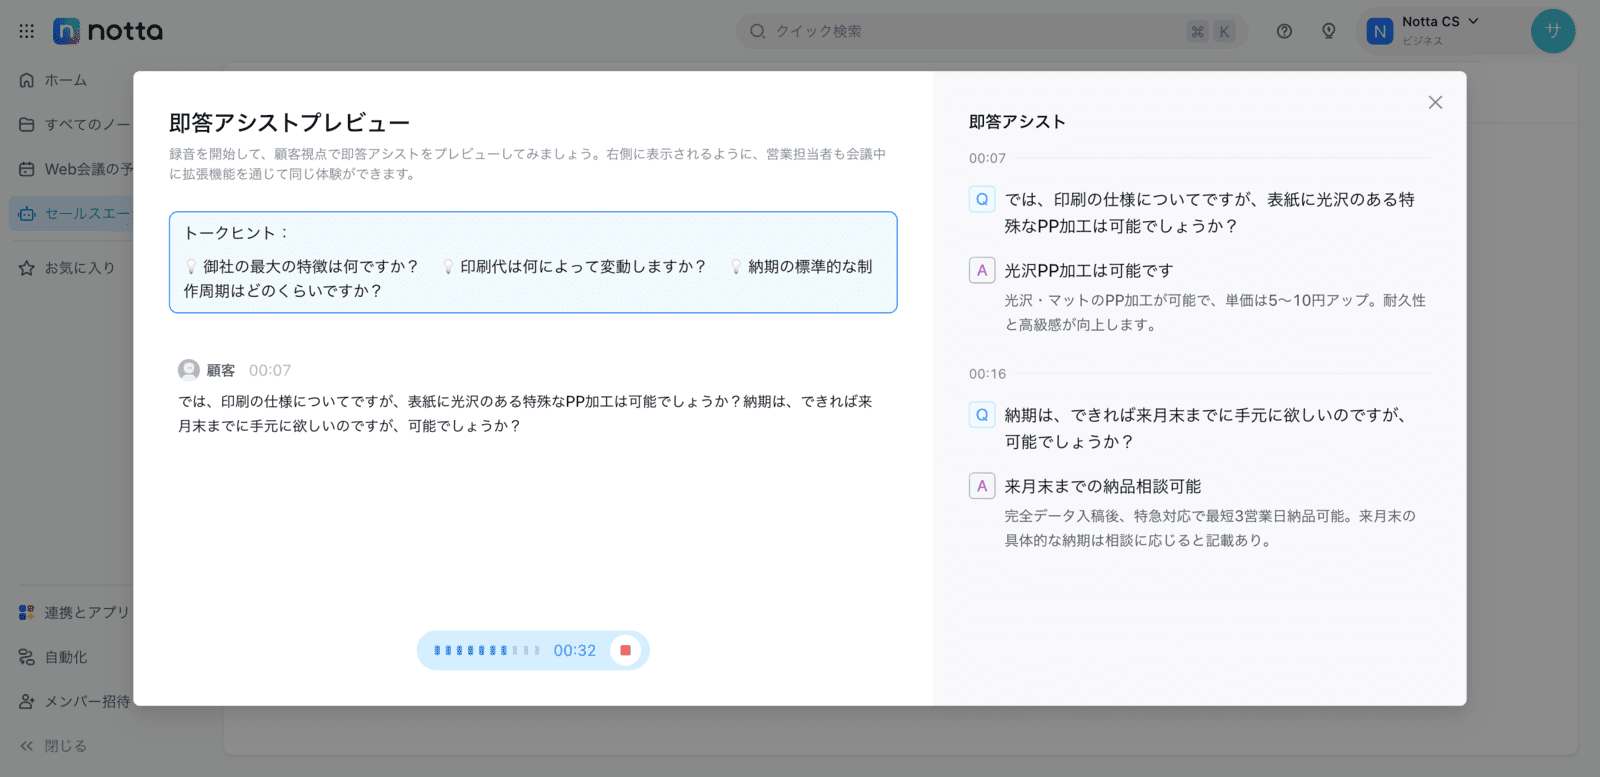Click the A icon for 光沢PP加工は可能です

[982, 270]
